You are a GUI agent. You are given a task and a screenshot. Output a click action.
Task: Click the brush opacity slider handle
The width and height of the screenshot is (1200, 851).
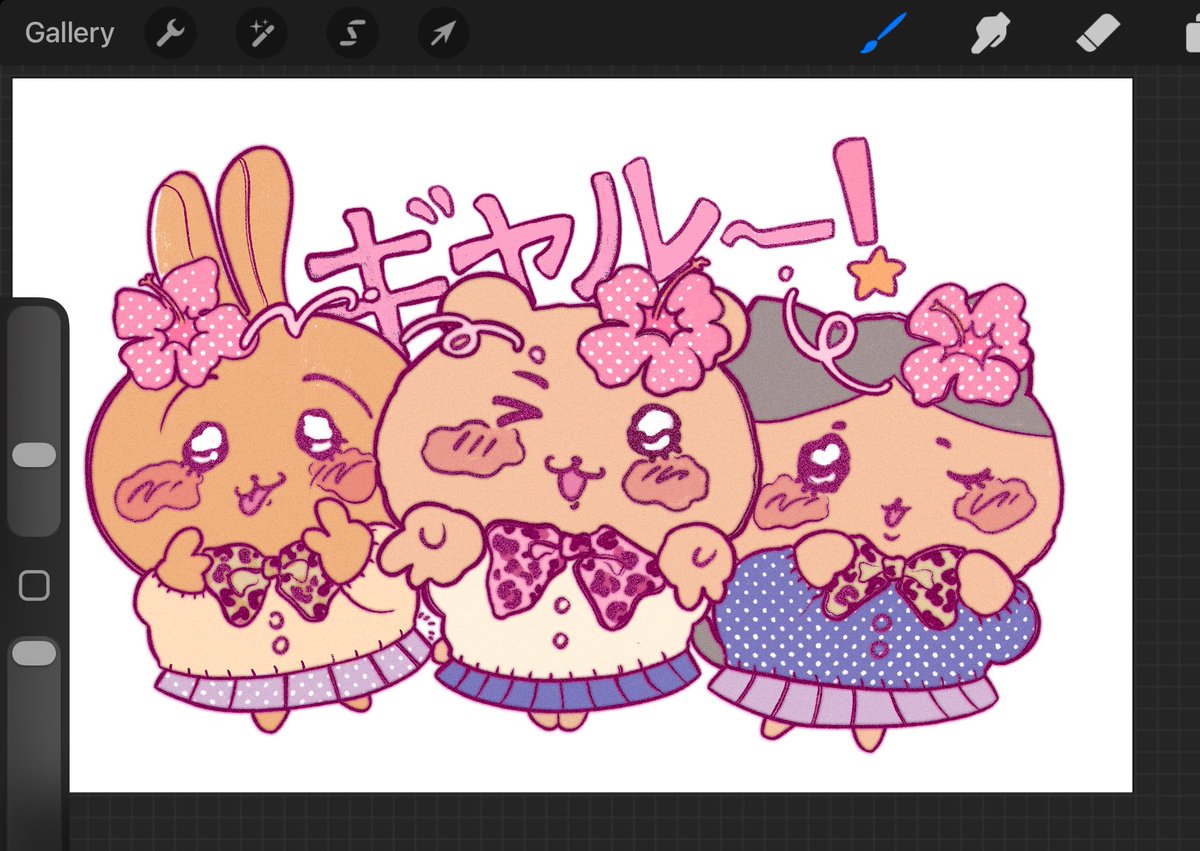(34, 654)
